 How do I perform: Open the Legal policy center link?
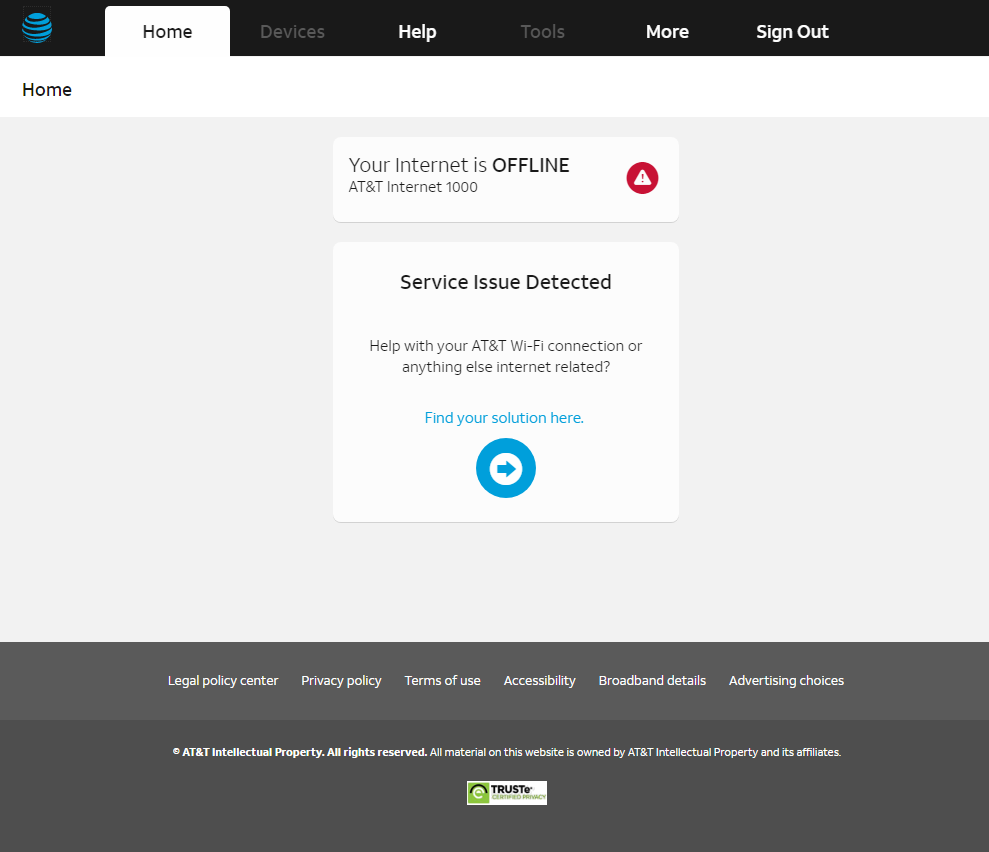[223, 681]
